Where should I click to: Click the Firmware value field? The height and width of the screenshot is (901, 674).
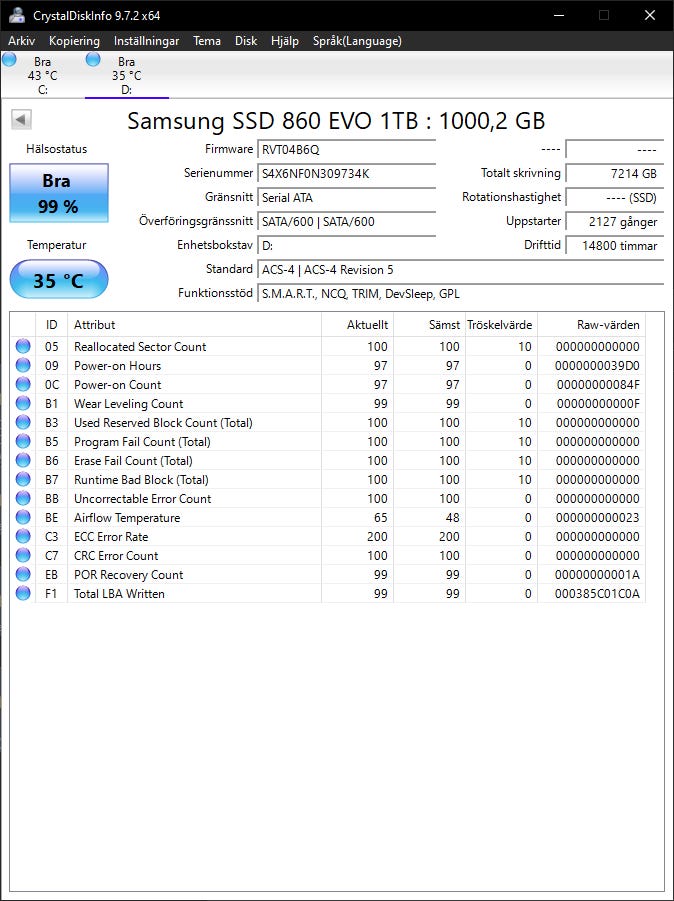tap(346, 149)
